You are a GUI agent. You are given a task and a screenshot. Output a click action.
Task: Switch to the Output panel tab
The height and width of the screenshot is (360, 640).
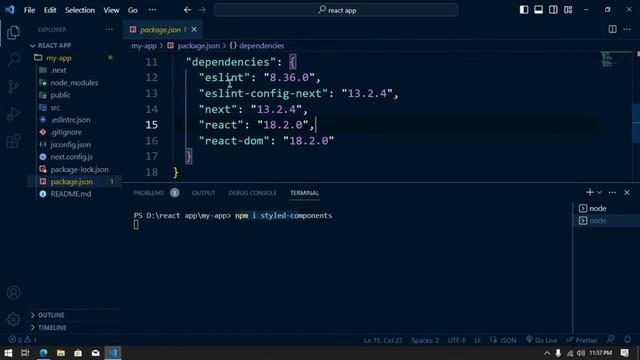point(203,193)
